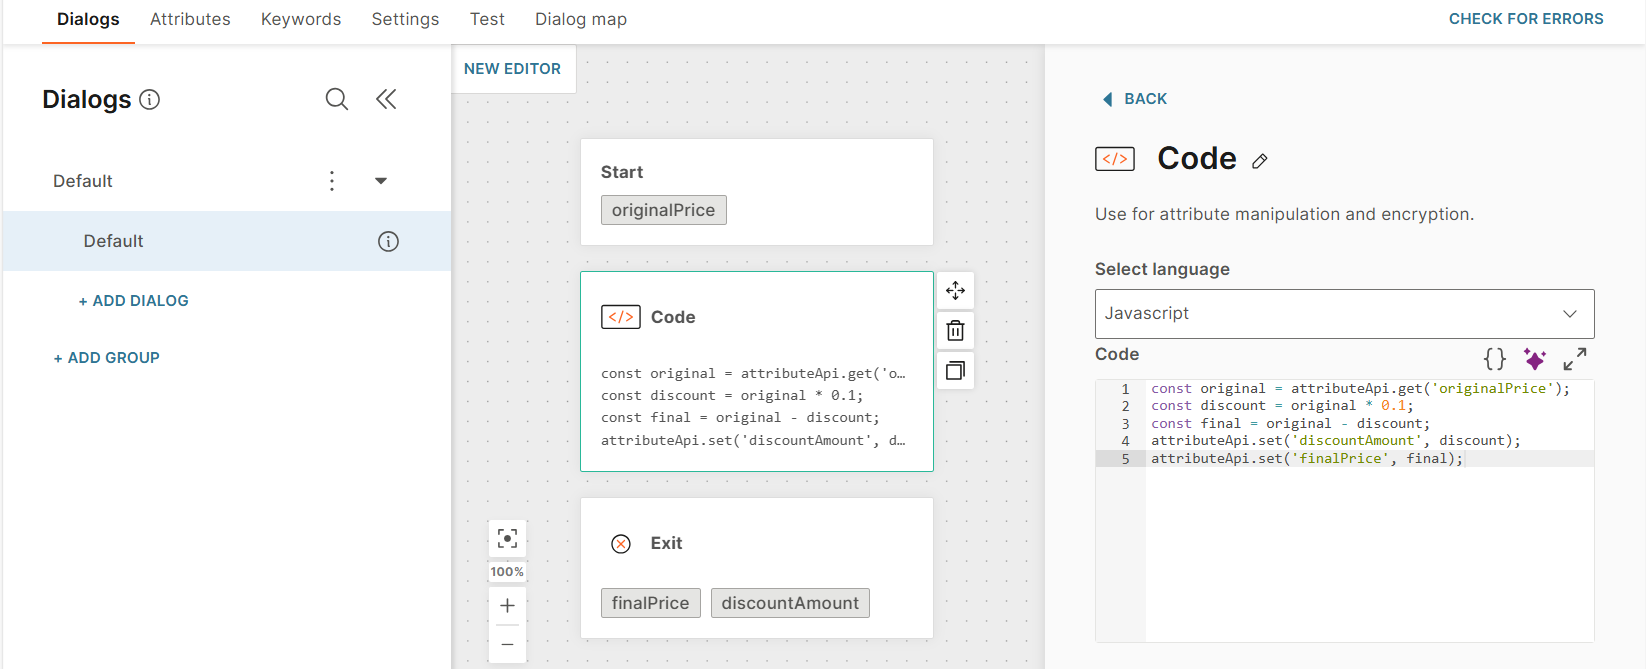
Task: Select the Default dialog row
Action: (227, 241)
